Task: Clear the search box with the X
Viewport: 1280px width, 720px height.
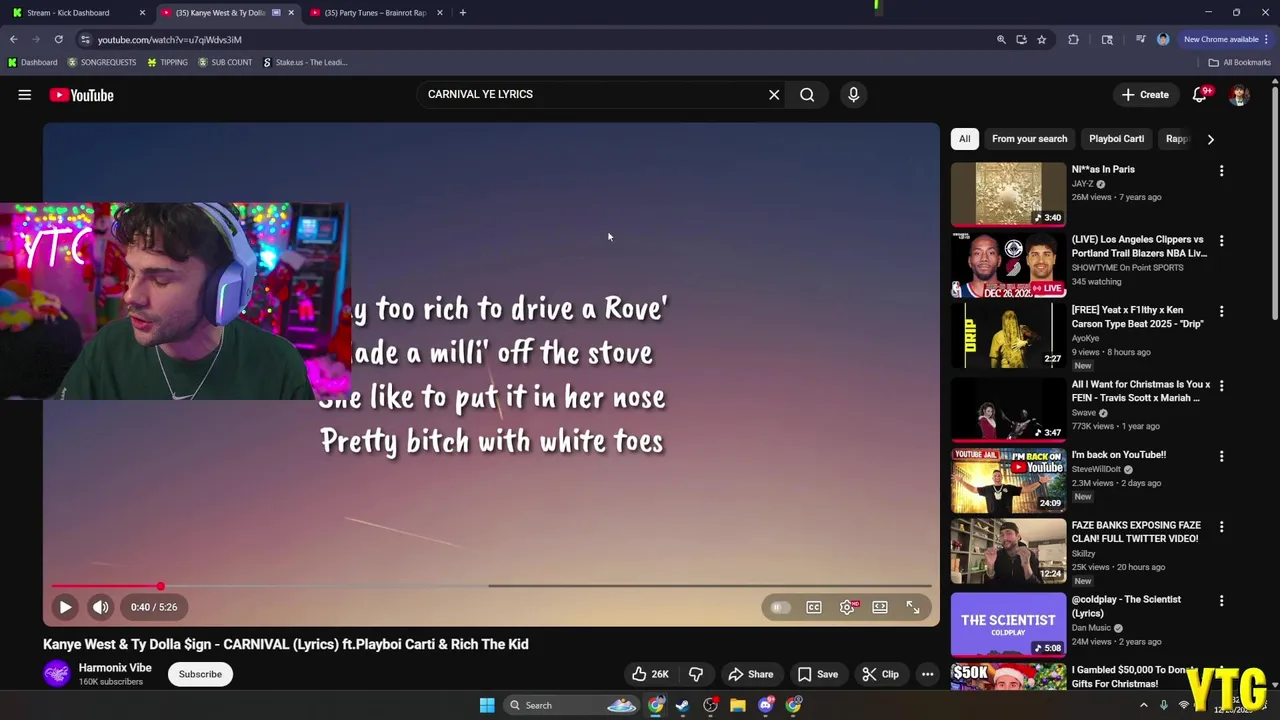Action: point(774,95)
